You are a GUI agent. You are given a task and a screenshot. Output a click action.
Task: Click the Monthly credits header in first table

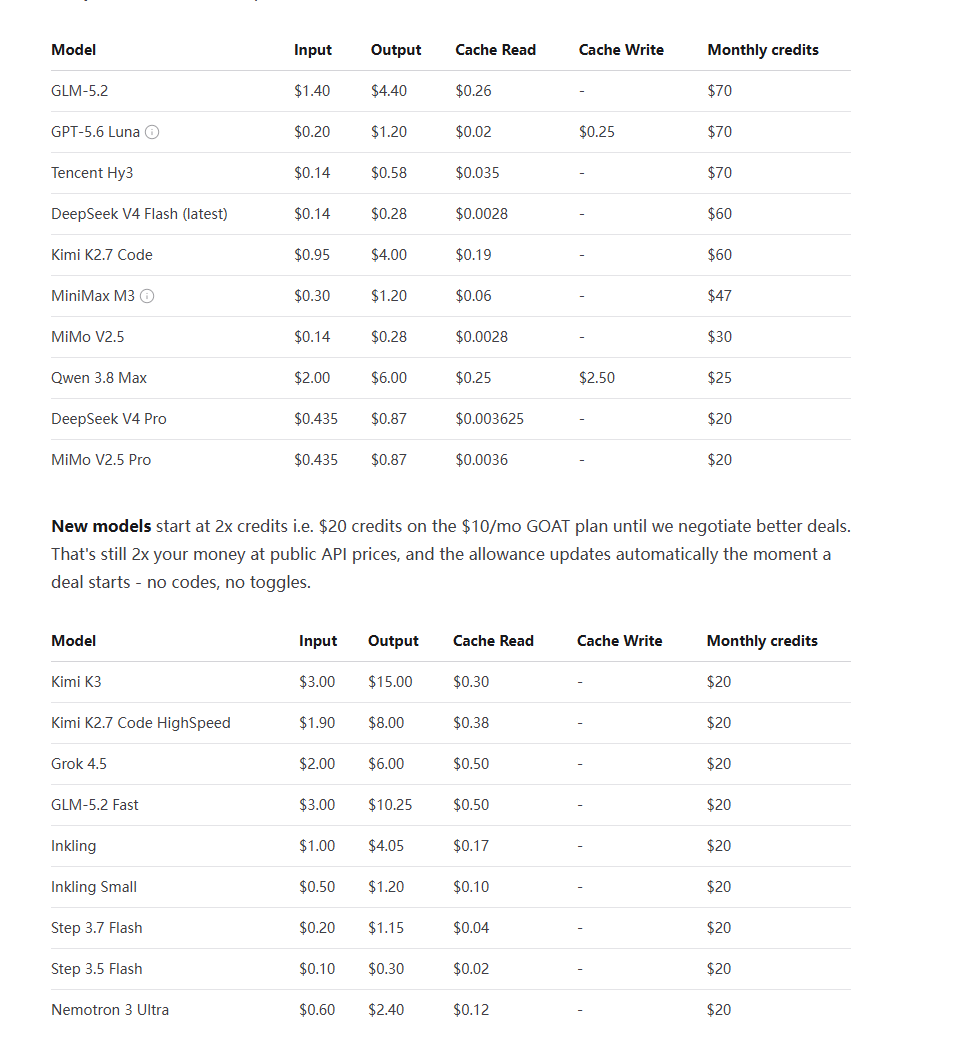[x=763, y=50]
